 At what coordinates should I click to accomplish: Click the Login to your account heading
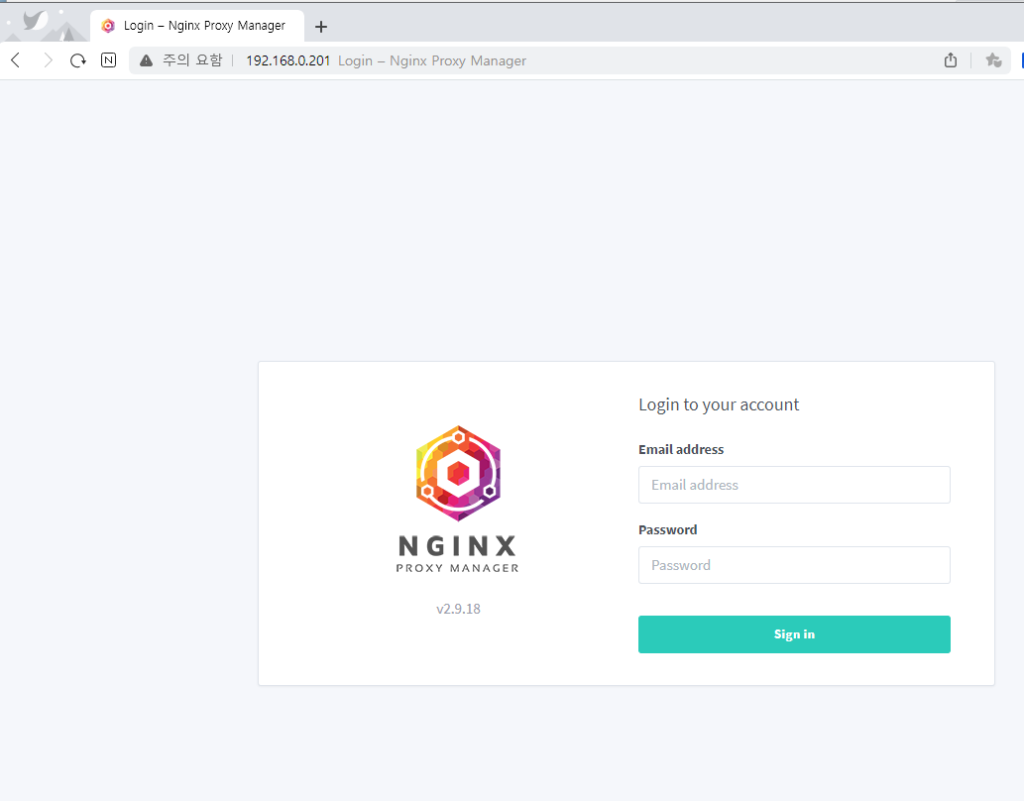coord(718,405)
